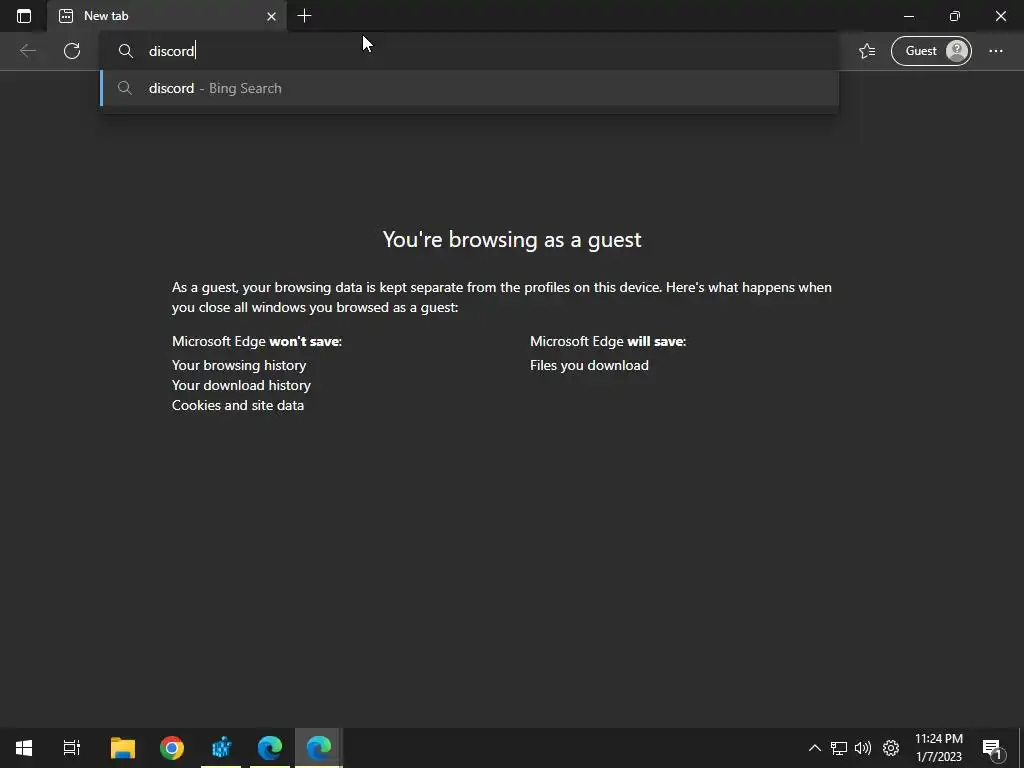1024x768 pixels.
Task: Click the Cookies and site data text
Action: point(238,406)
